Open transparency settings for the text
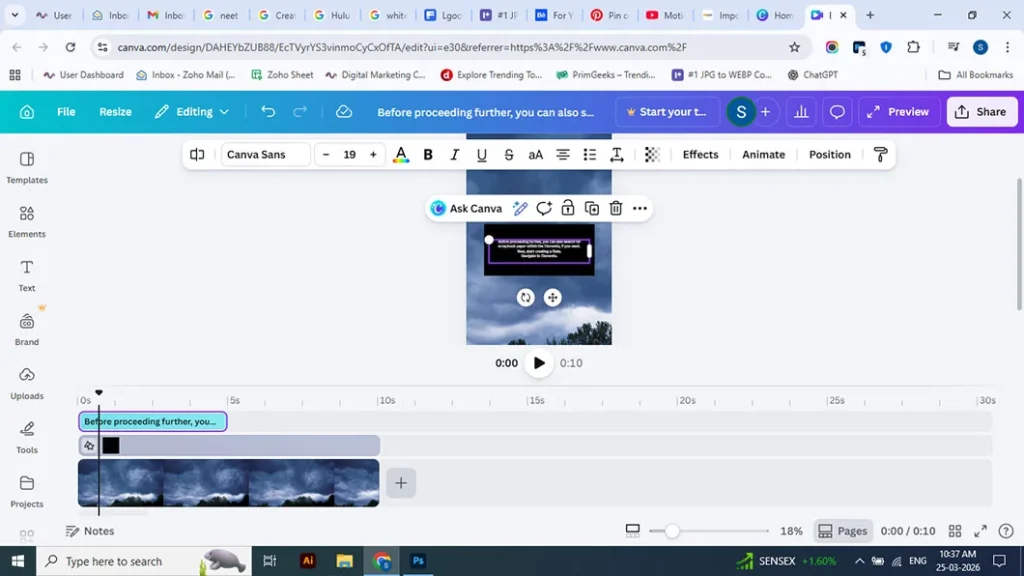This screenshot has height=576, width=1024. point(651,154)
